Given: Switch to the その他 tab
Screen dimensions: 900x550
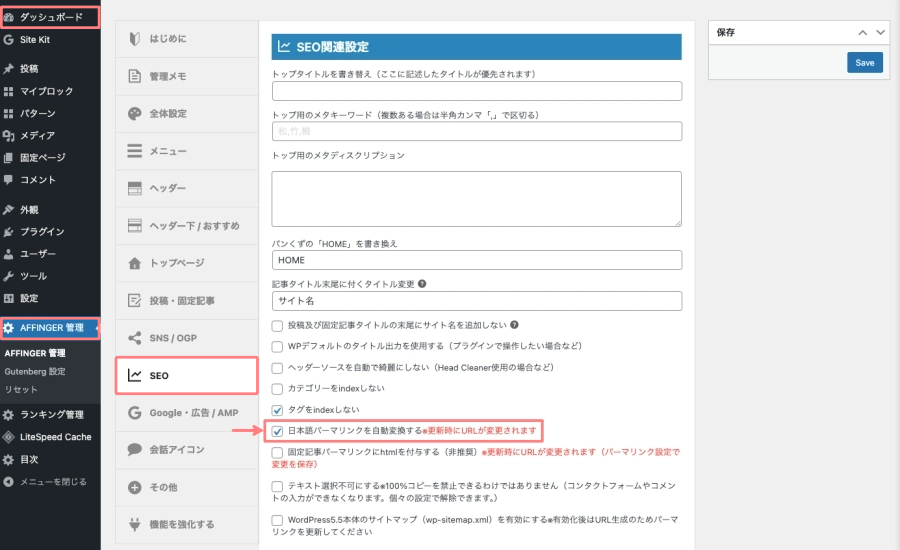Looking at the screenshot, I should tap(187, 487).
